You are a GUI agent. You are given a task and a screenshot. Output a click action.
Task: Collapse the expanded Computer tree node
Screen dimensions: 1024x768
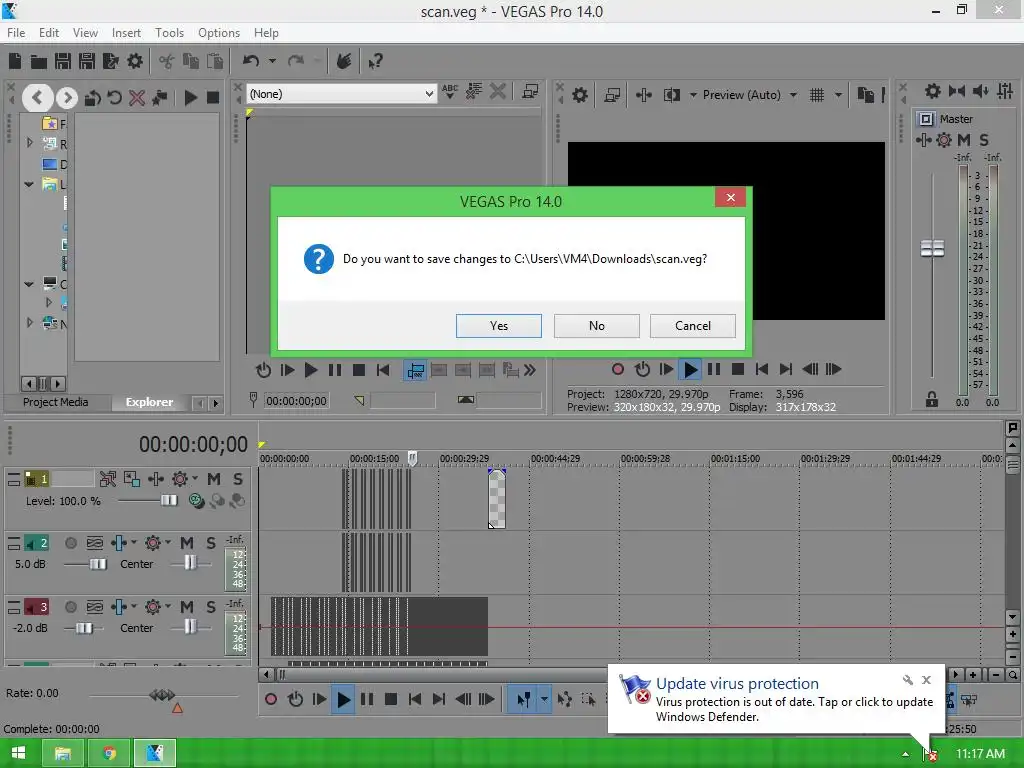[x=29, y=284]
